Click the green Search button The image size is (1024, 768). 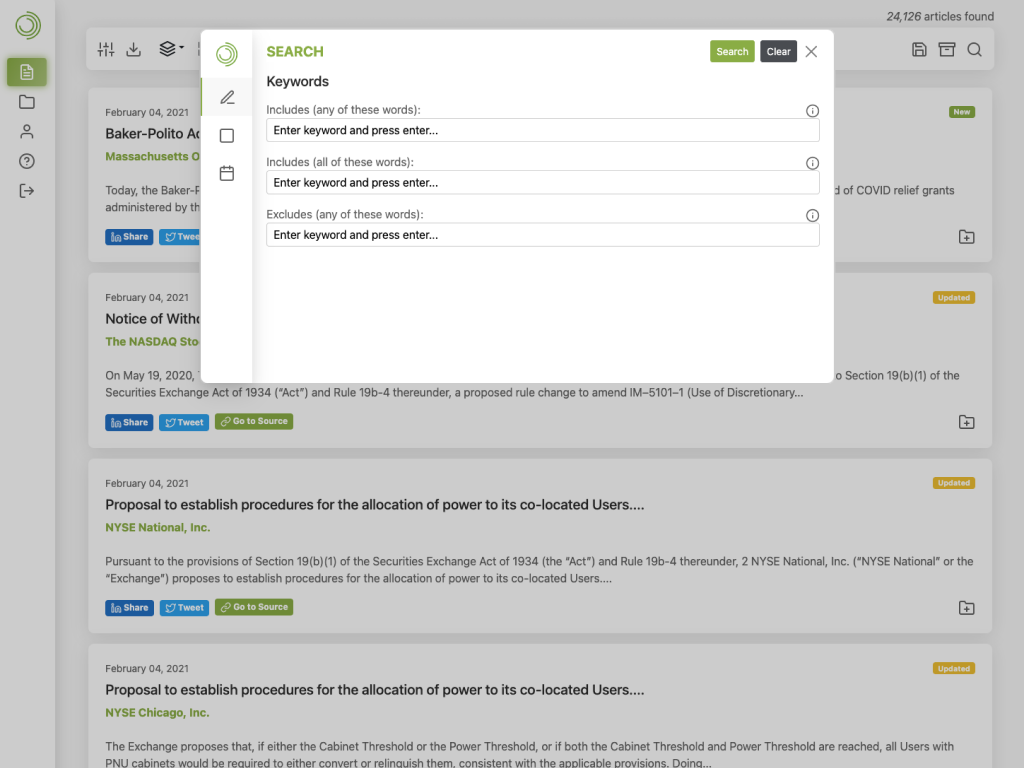732,51
